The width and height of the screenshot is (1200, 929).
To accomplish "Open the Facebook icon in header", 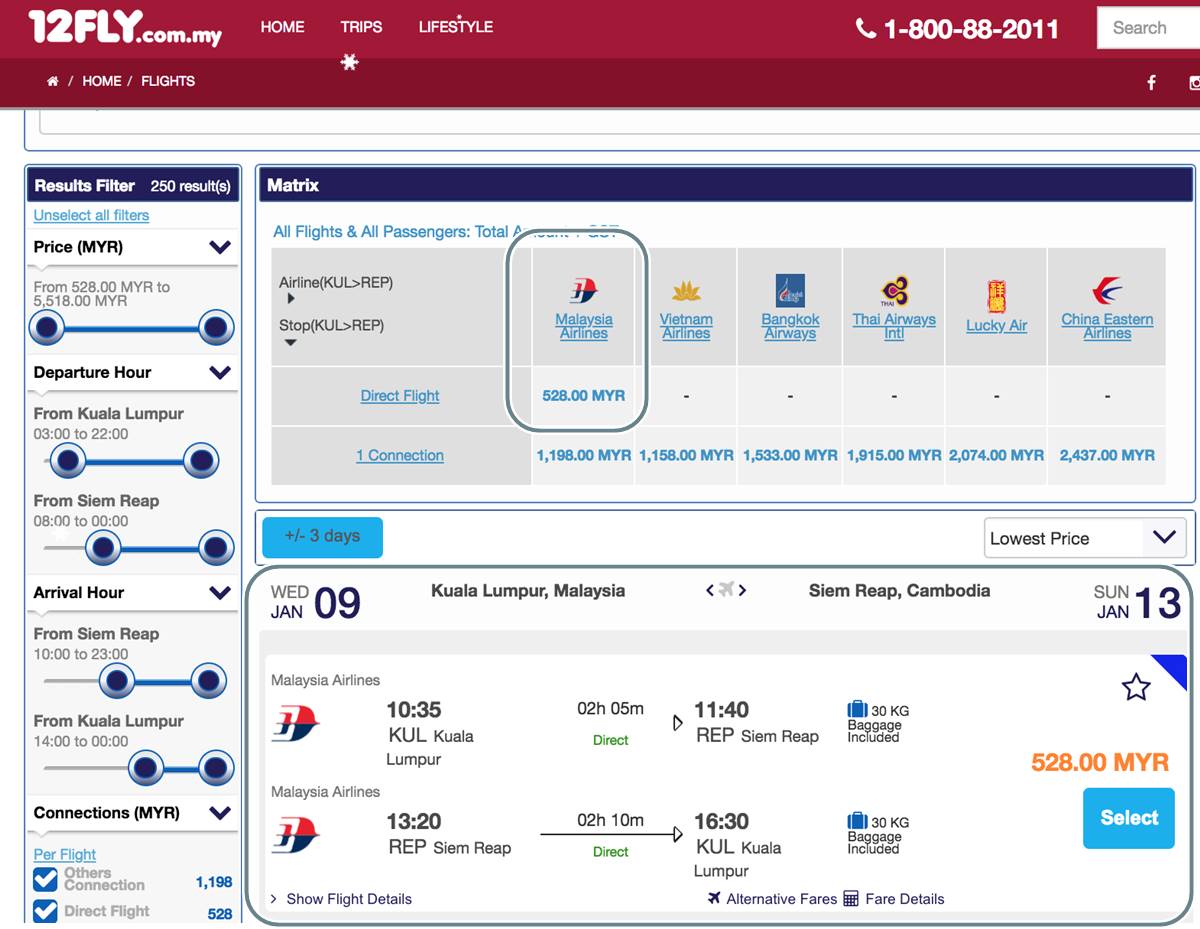I will [x=1151, y=83].
